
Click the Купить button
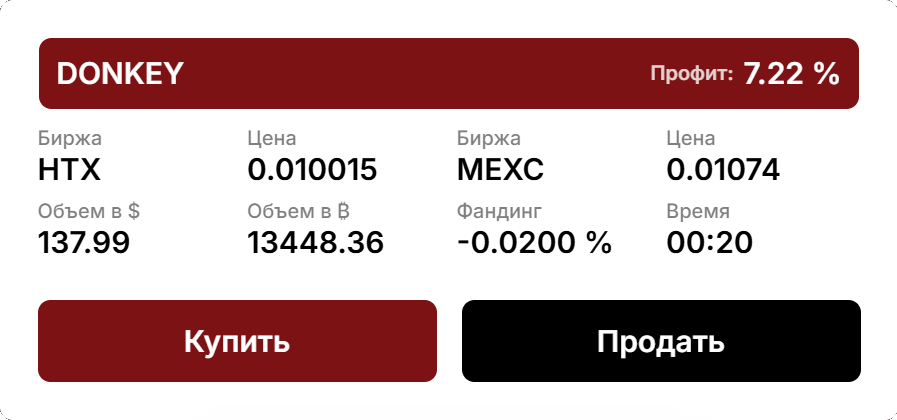click(x=237, y=341)
